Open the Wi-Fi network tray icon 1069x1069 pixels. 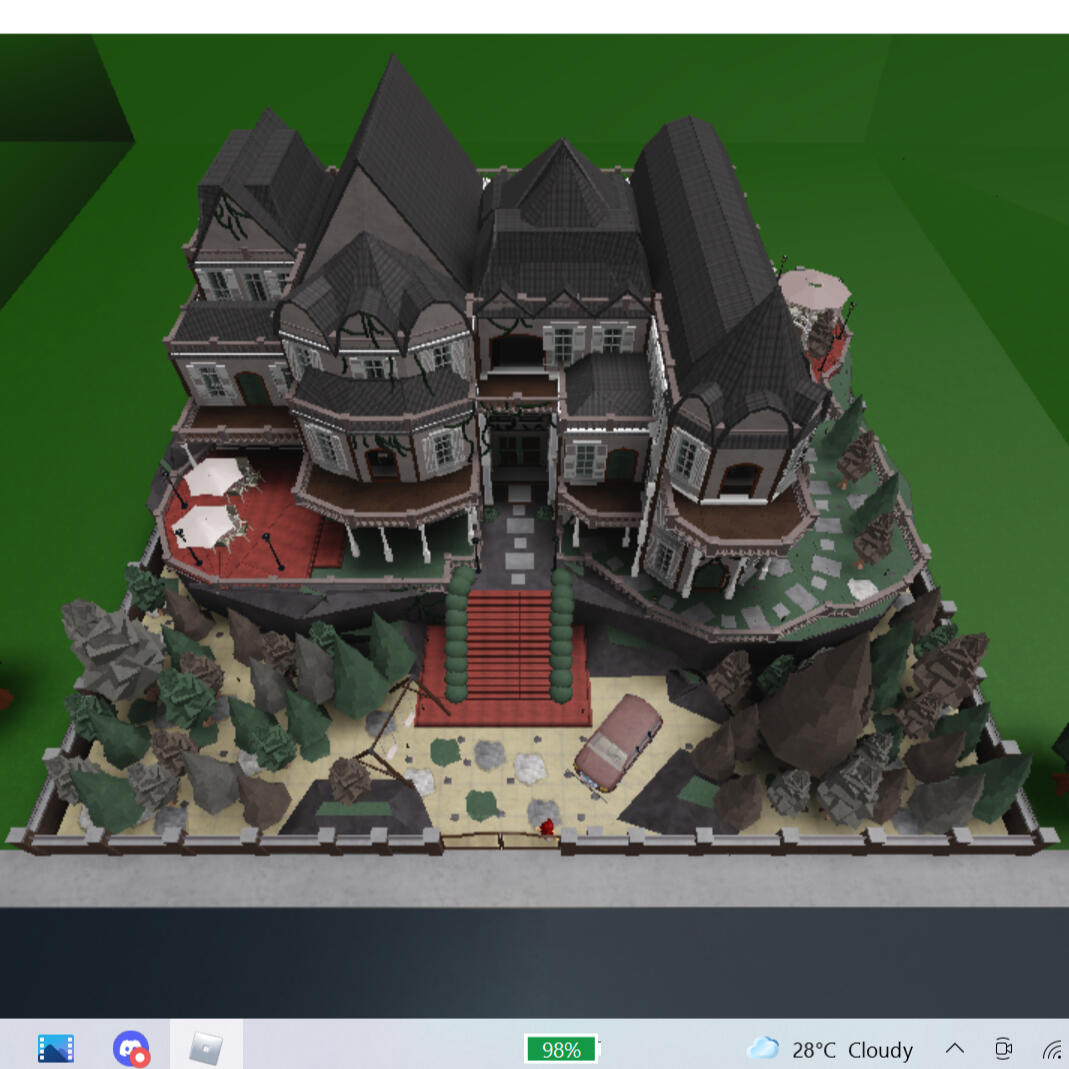pyautogui.click(x=1051, y=1049)
